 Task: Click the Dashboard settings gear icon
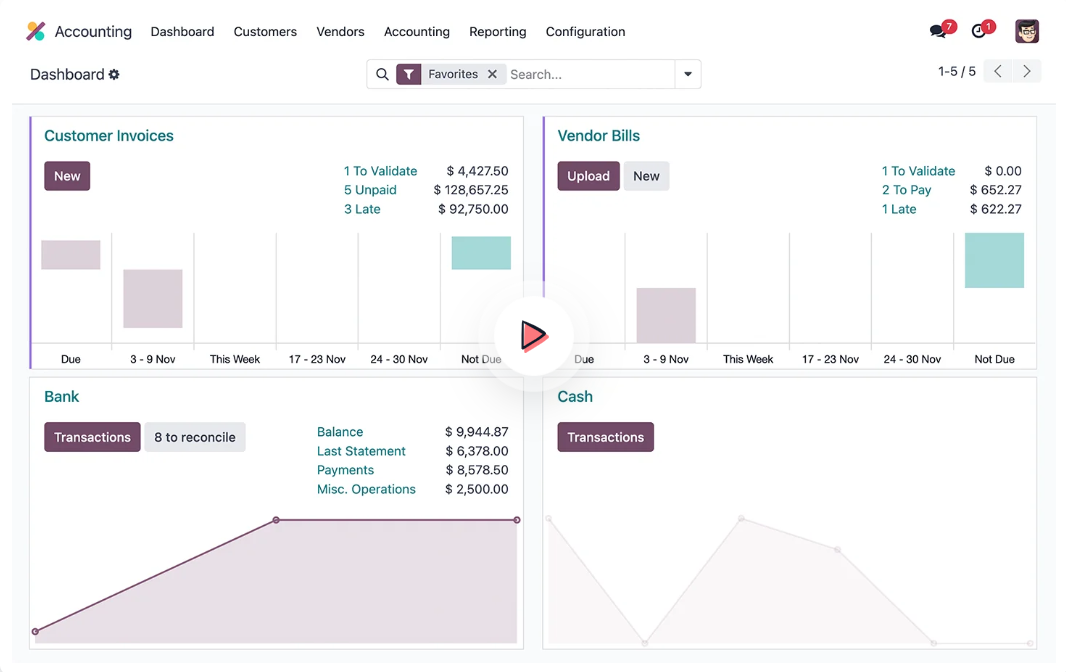(114, 75)
